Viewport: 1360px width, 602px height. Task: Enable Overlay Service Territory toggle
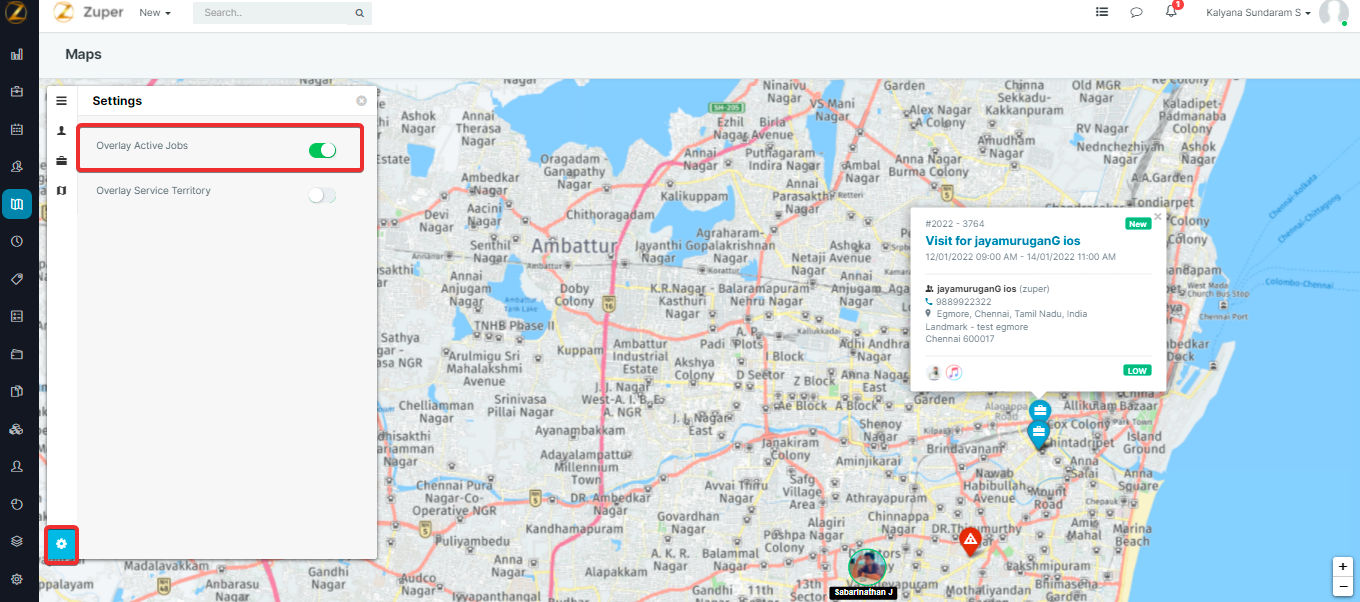(322, 195)
